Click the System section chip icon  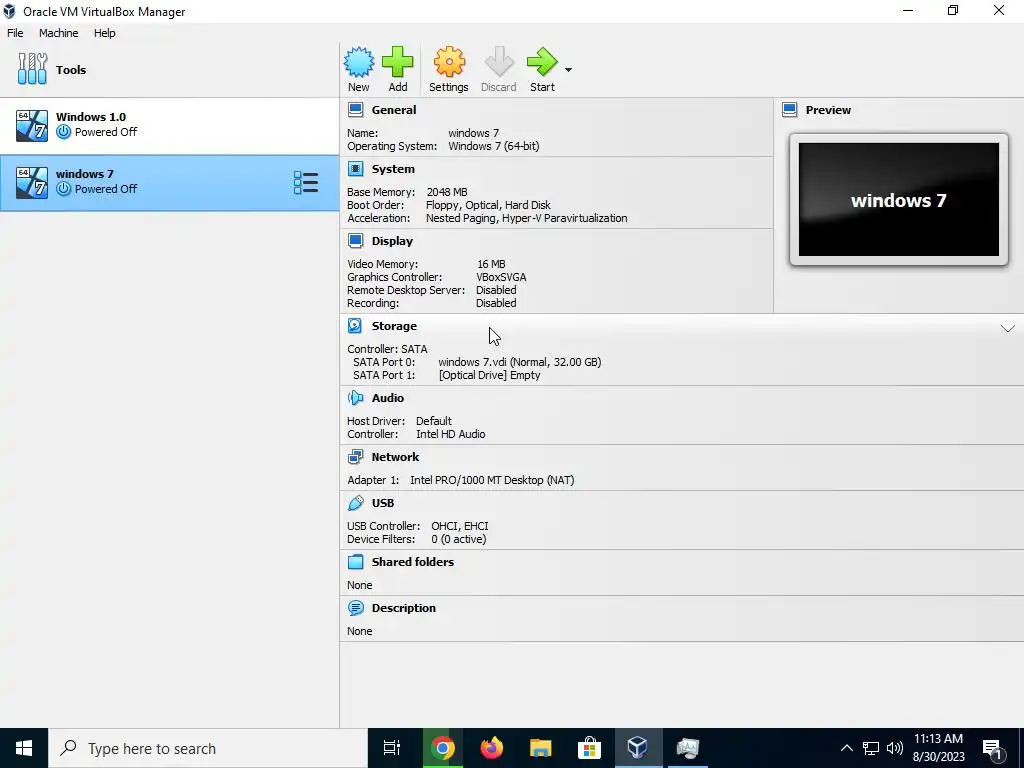click(355, 169)
